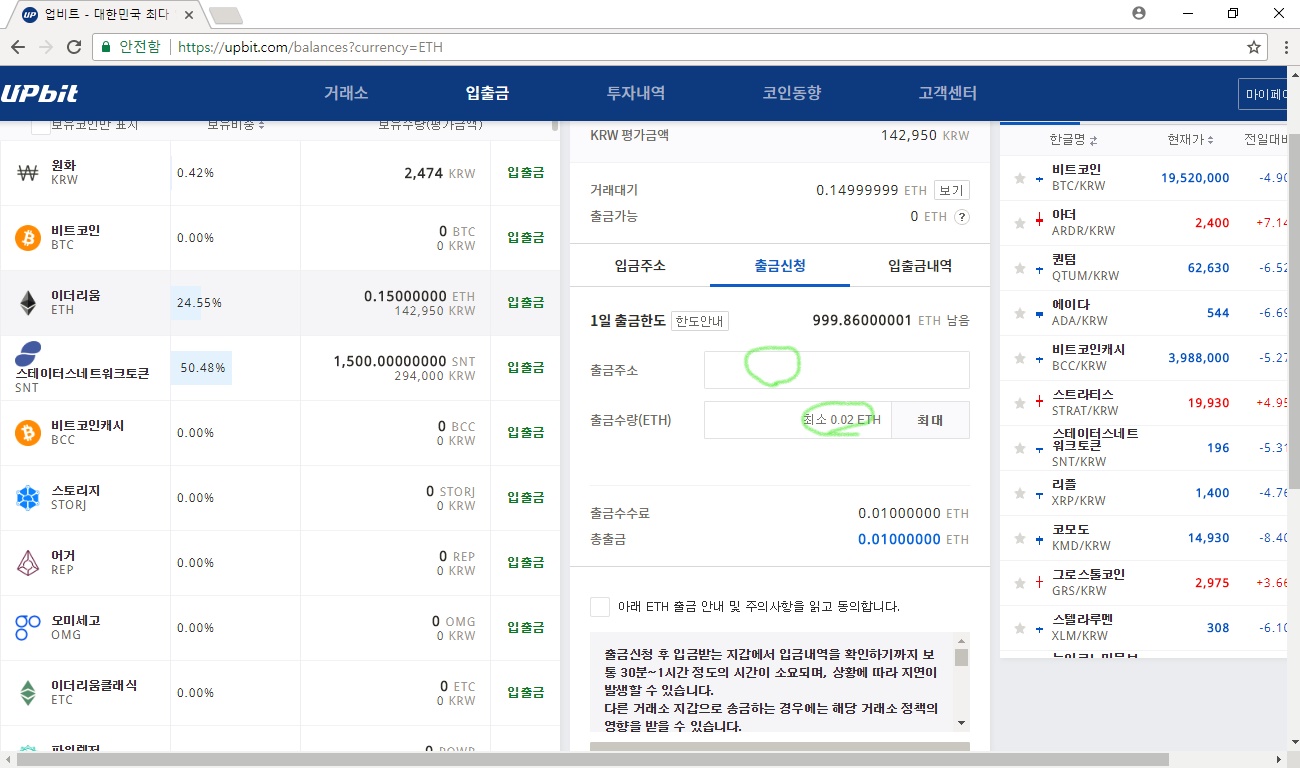Click the help question-mark icon next to 출금가능
This screenshot has height=768, width=1300.
coord(962,217)
